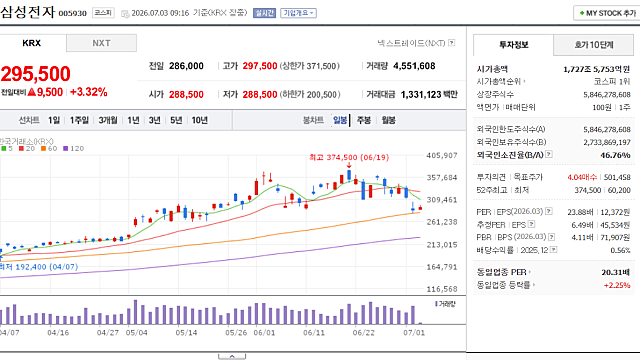The width and height of the screenshot is (640, 360).
Task: Click the 실시간 badge
Action: pos(264,13)
